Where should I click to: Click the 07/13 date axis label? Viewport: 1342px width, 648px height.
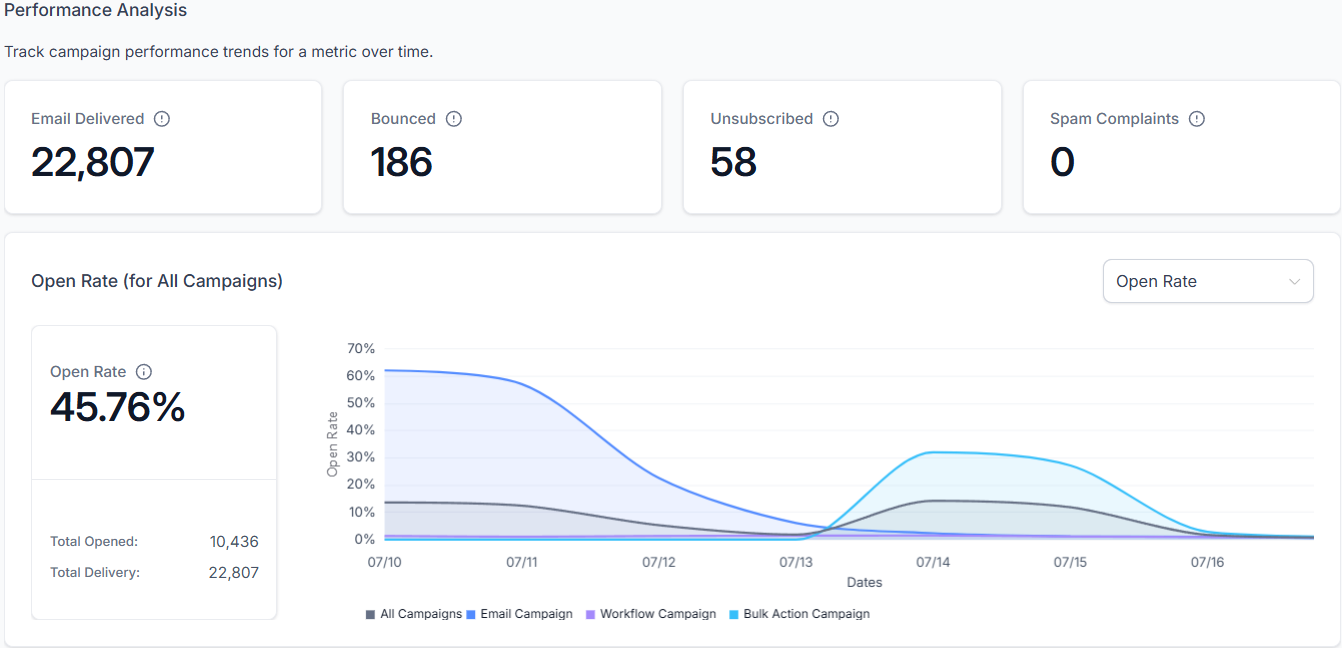click(796, 563)
